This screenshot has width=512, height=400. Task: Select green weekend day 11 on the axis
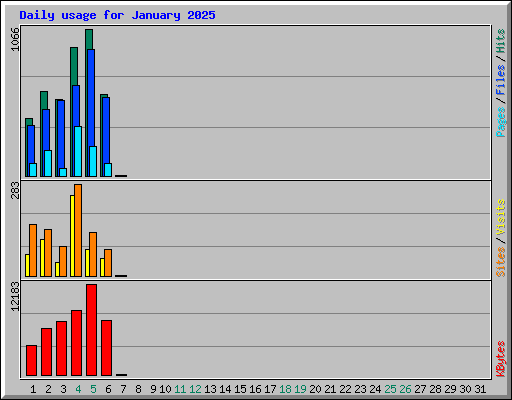[x=180, y=389]
